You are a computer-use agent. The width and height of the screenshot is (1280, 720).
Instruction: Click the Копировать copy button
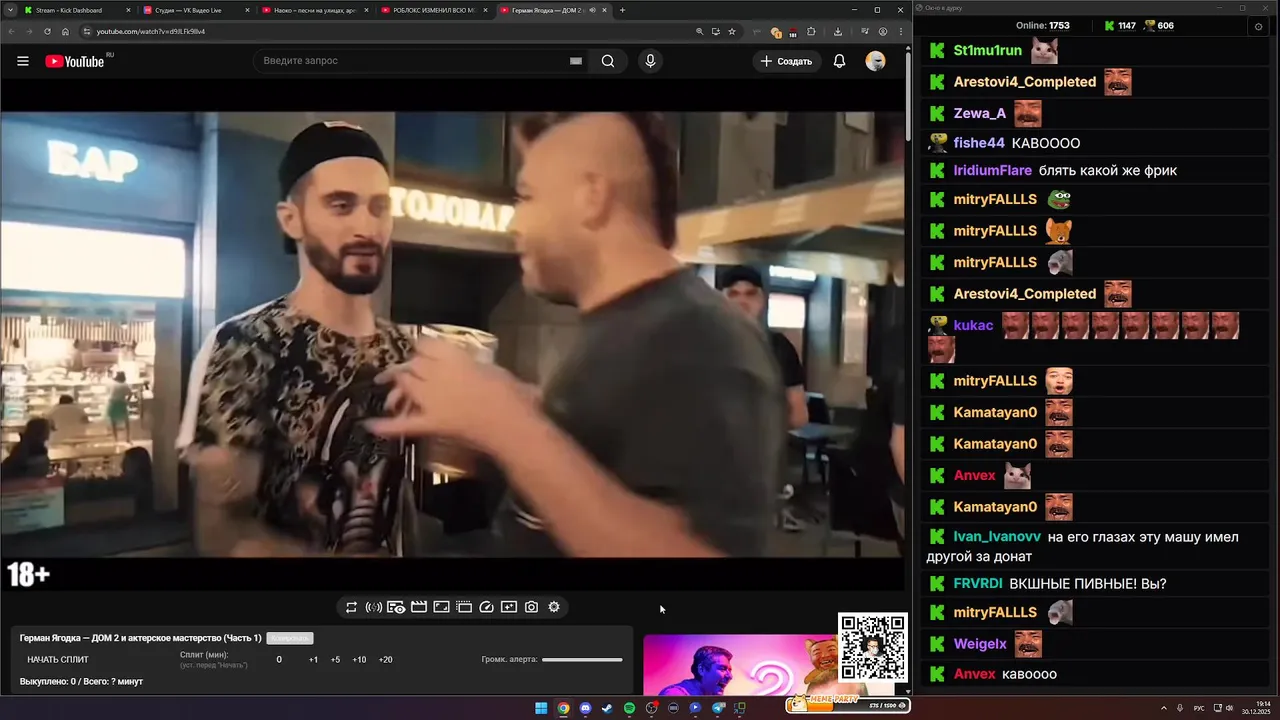tap(290, 638)
